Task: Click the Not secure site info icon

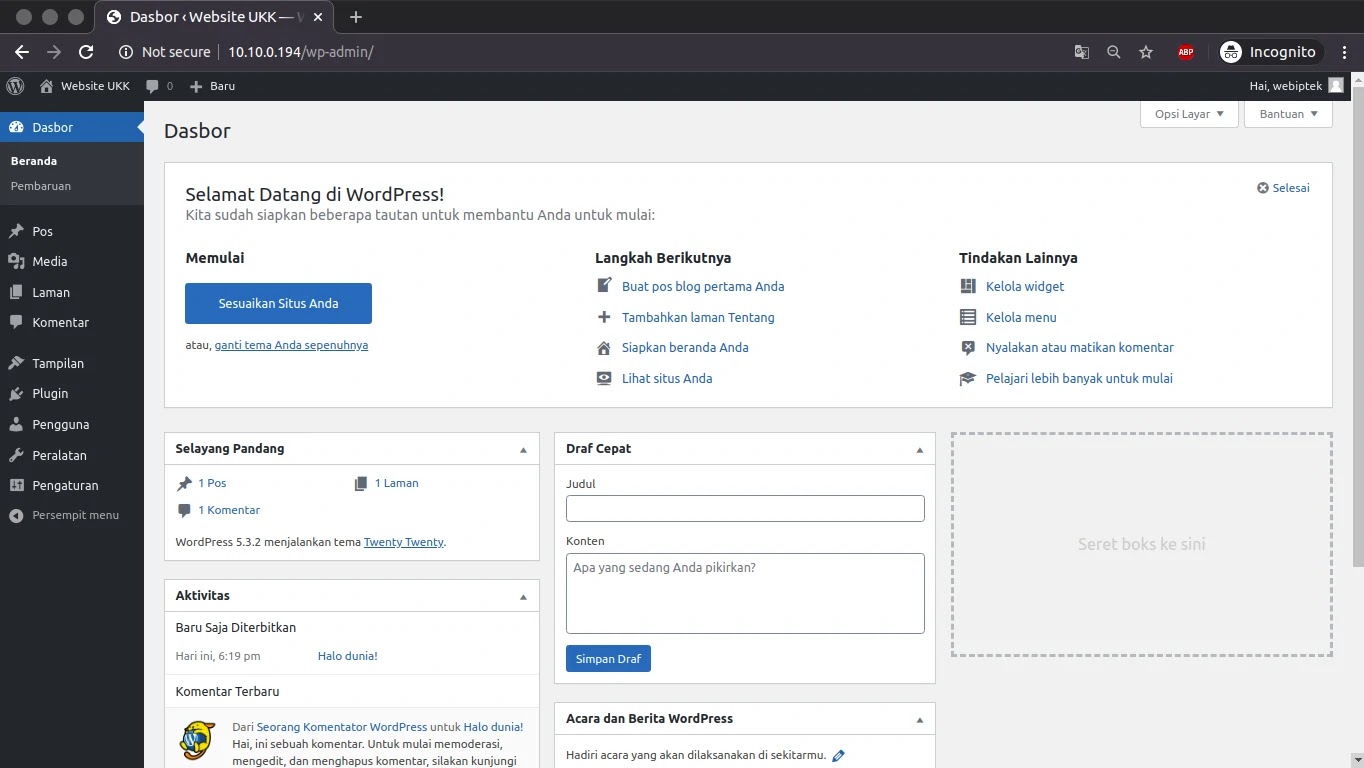Action: click(126, 52)
